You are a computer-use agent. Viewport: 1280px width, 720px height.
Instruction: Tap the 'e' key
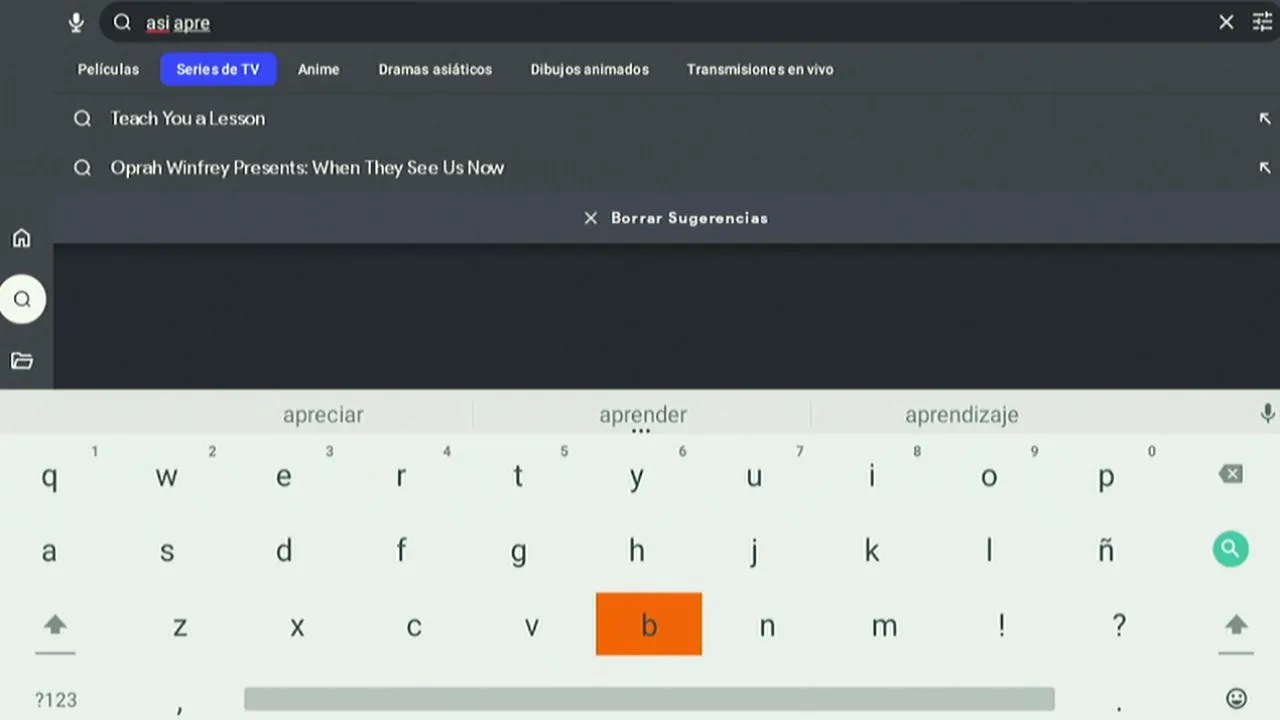(x=284, y=476)
